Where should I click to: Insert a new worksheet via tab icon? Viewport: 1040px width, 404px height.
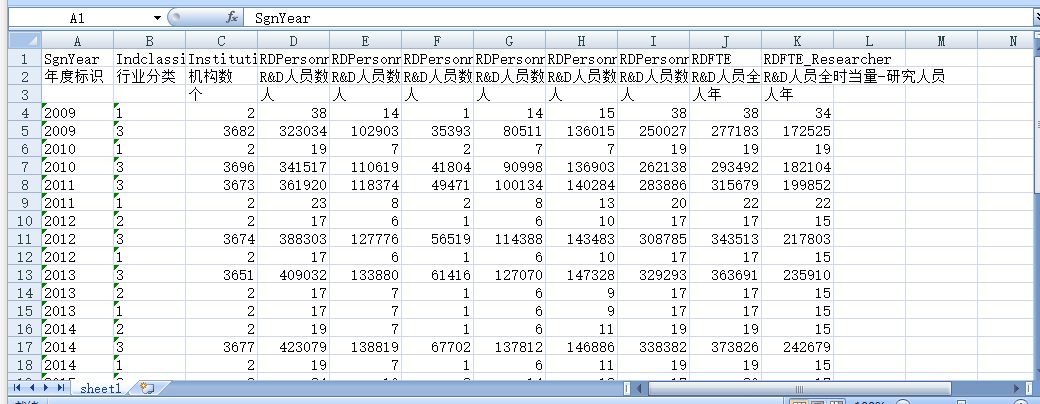click(x=147, y=388)
